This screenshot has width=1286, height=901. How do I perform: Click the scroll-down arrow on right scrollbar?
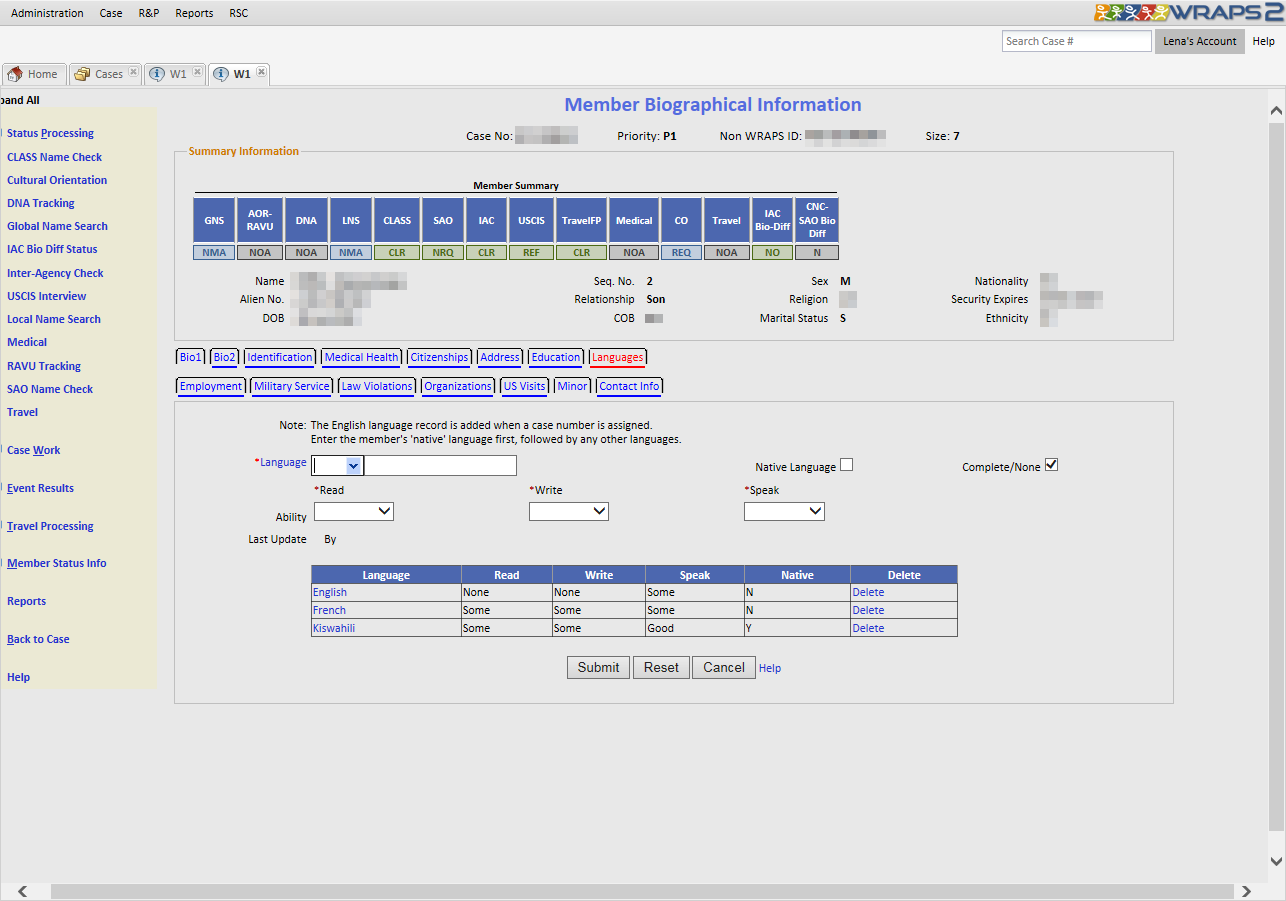point(1275,861)
